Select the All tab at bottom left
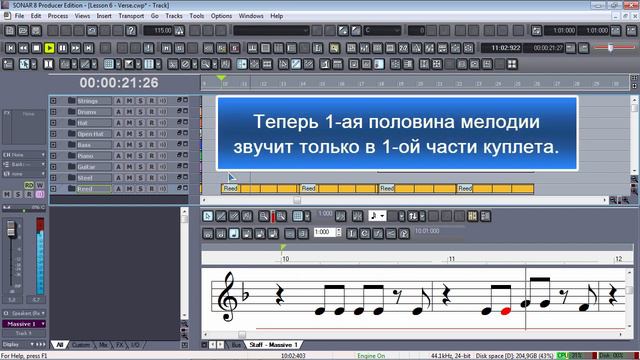Viewport: 640px width, 360px height. click(60, 345)
